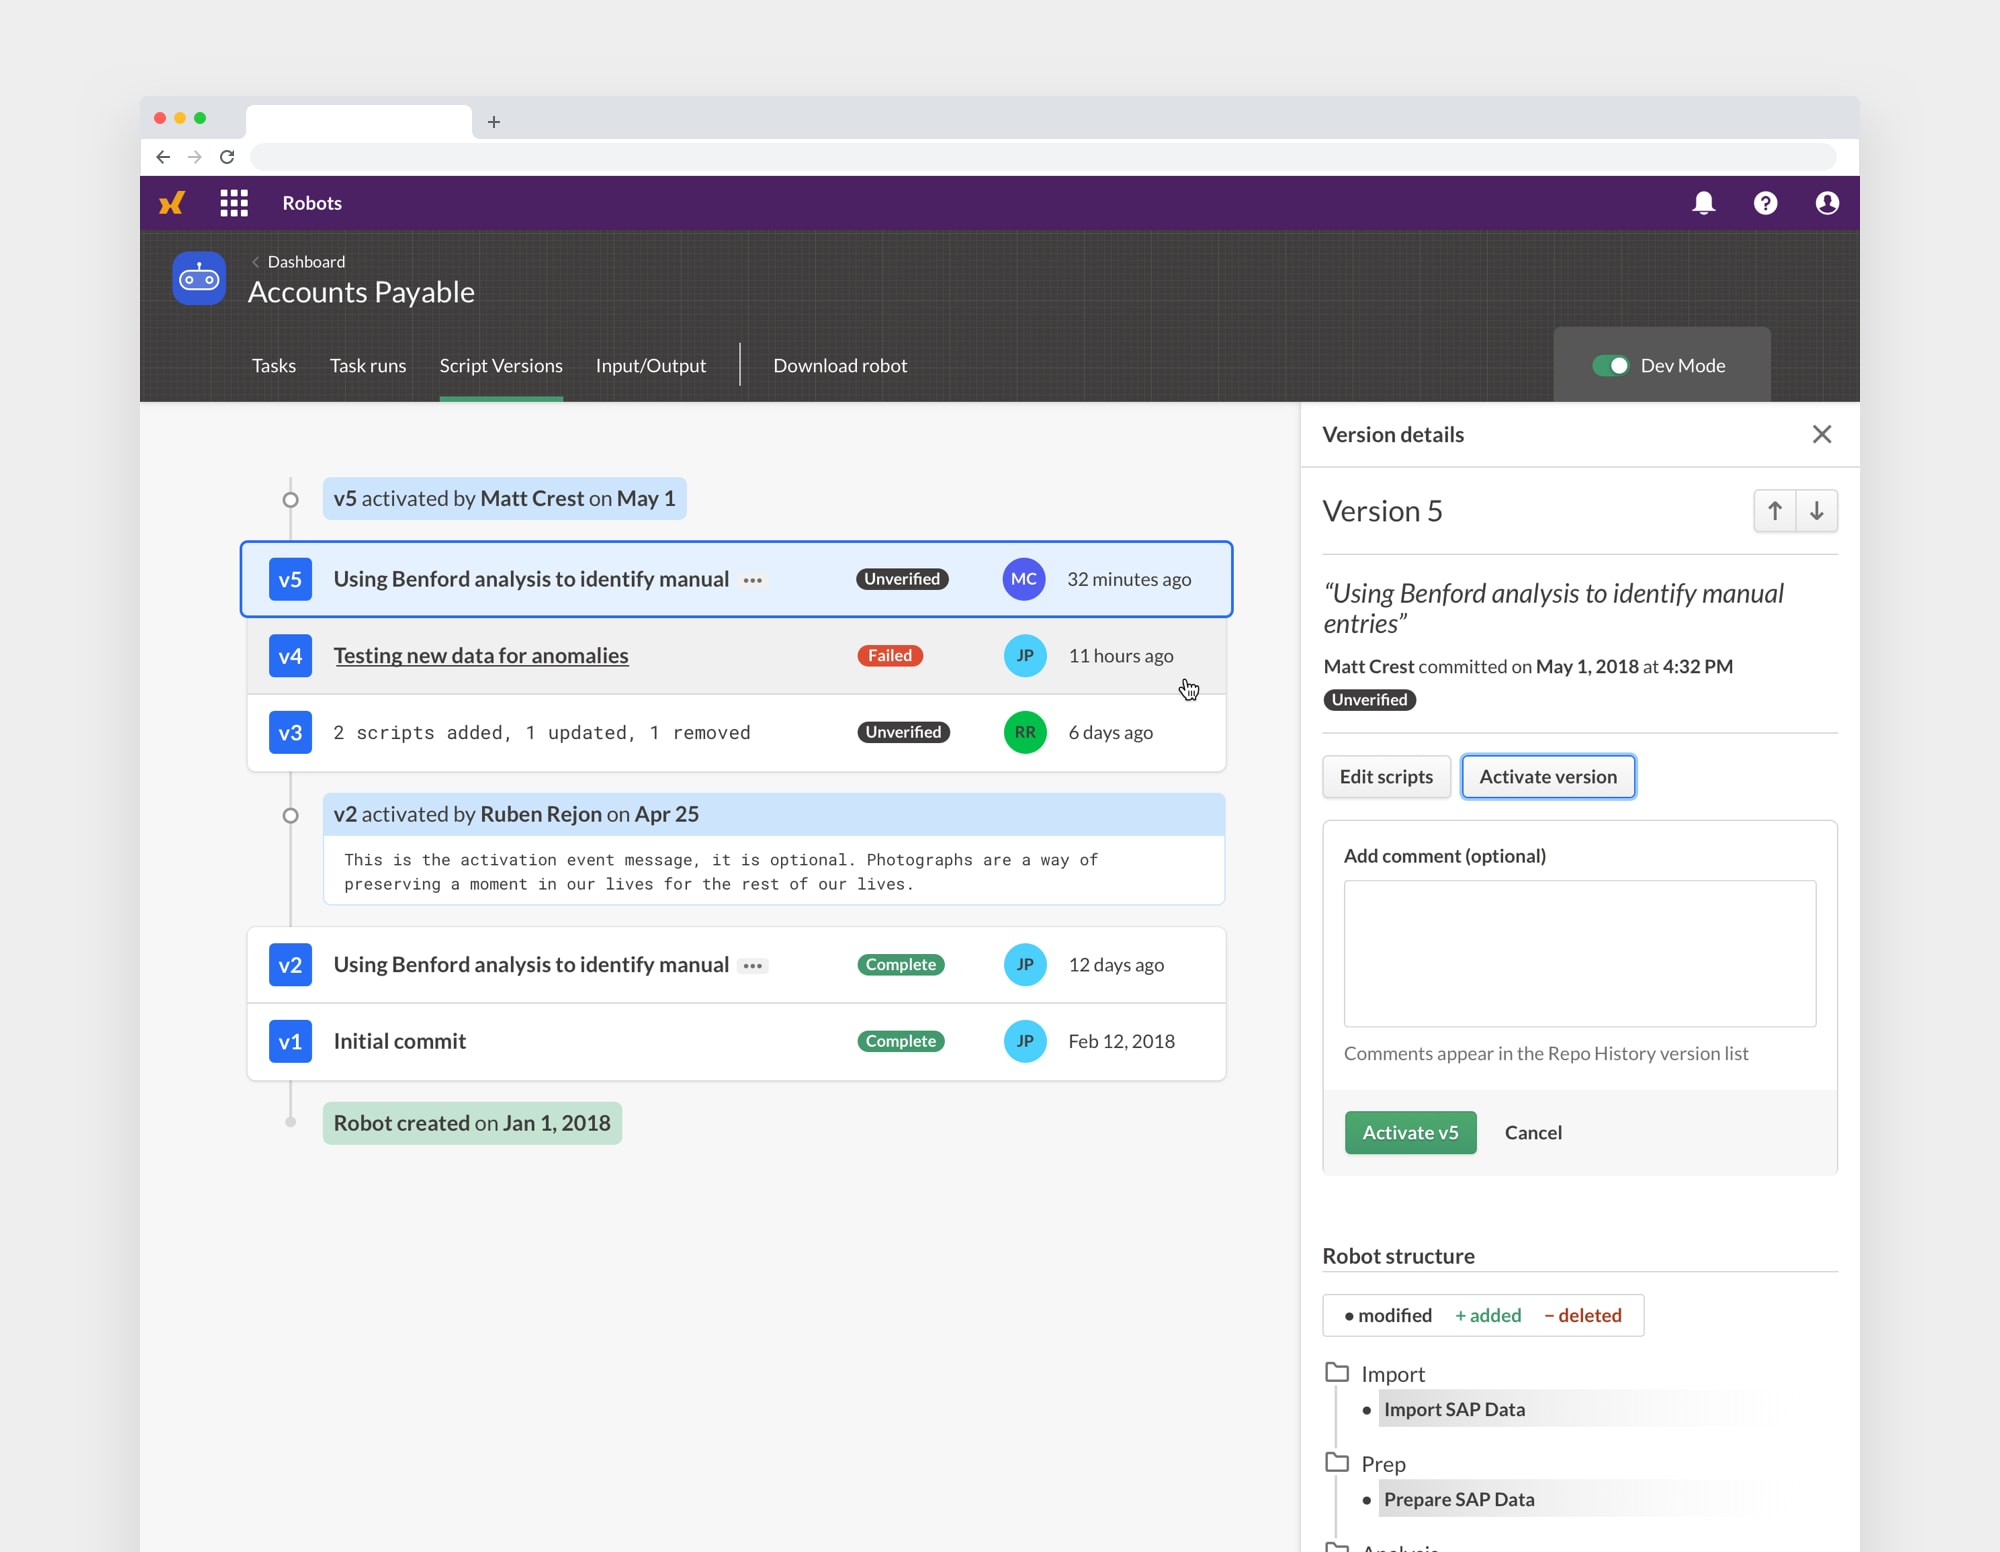Go to previous version with up arrow
2000x1552 pixels.
click(1775, 511)
